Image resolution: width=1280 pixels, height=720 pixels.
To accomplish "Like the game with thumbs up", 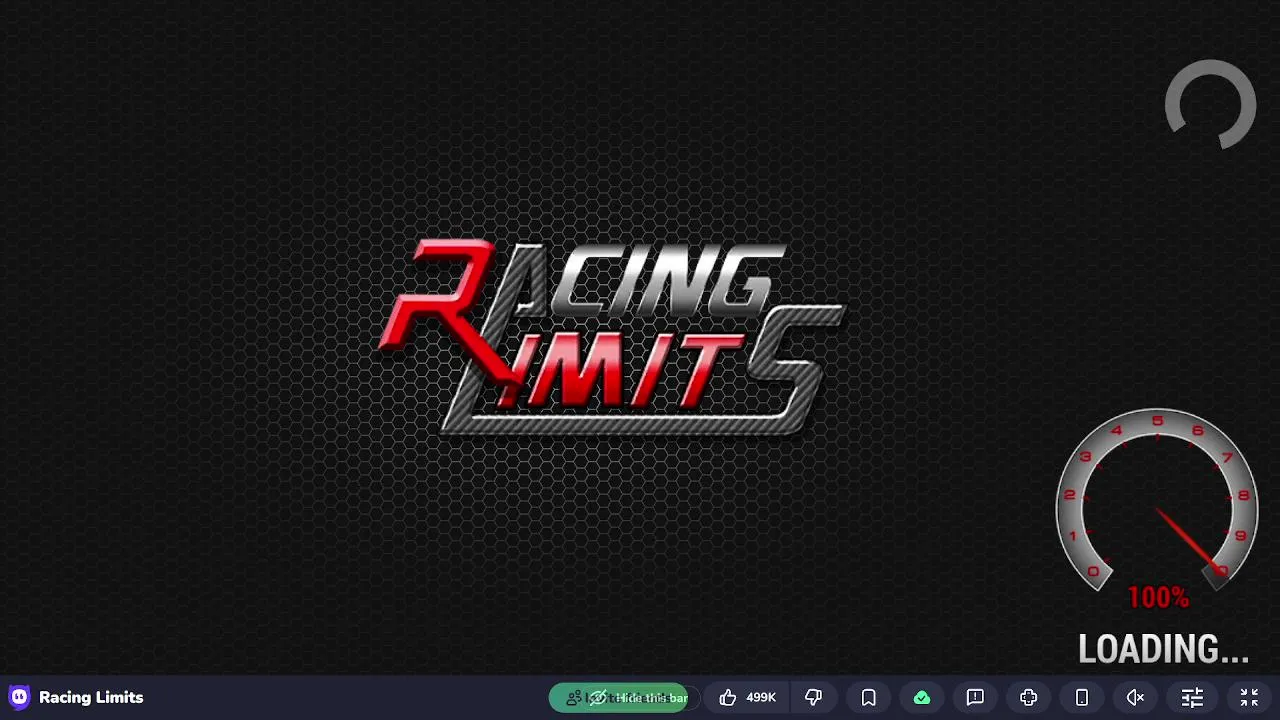I will [x=728, y=698].
